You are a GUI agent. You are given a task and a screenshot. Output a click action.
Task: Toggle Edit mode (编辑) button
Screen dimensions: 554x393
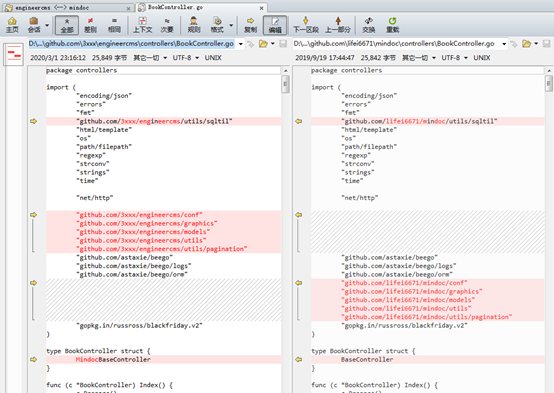pos(275,25)
